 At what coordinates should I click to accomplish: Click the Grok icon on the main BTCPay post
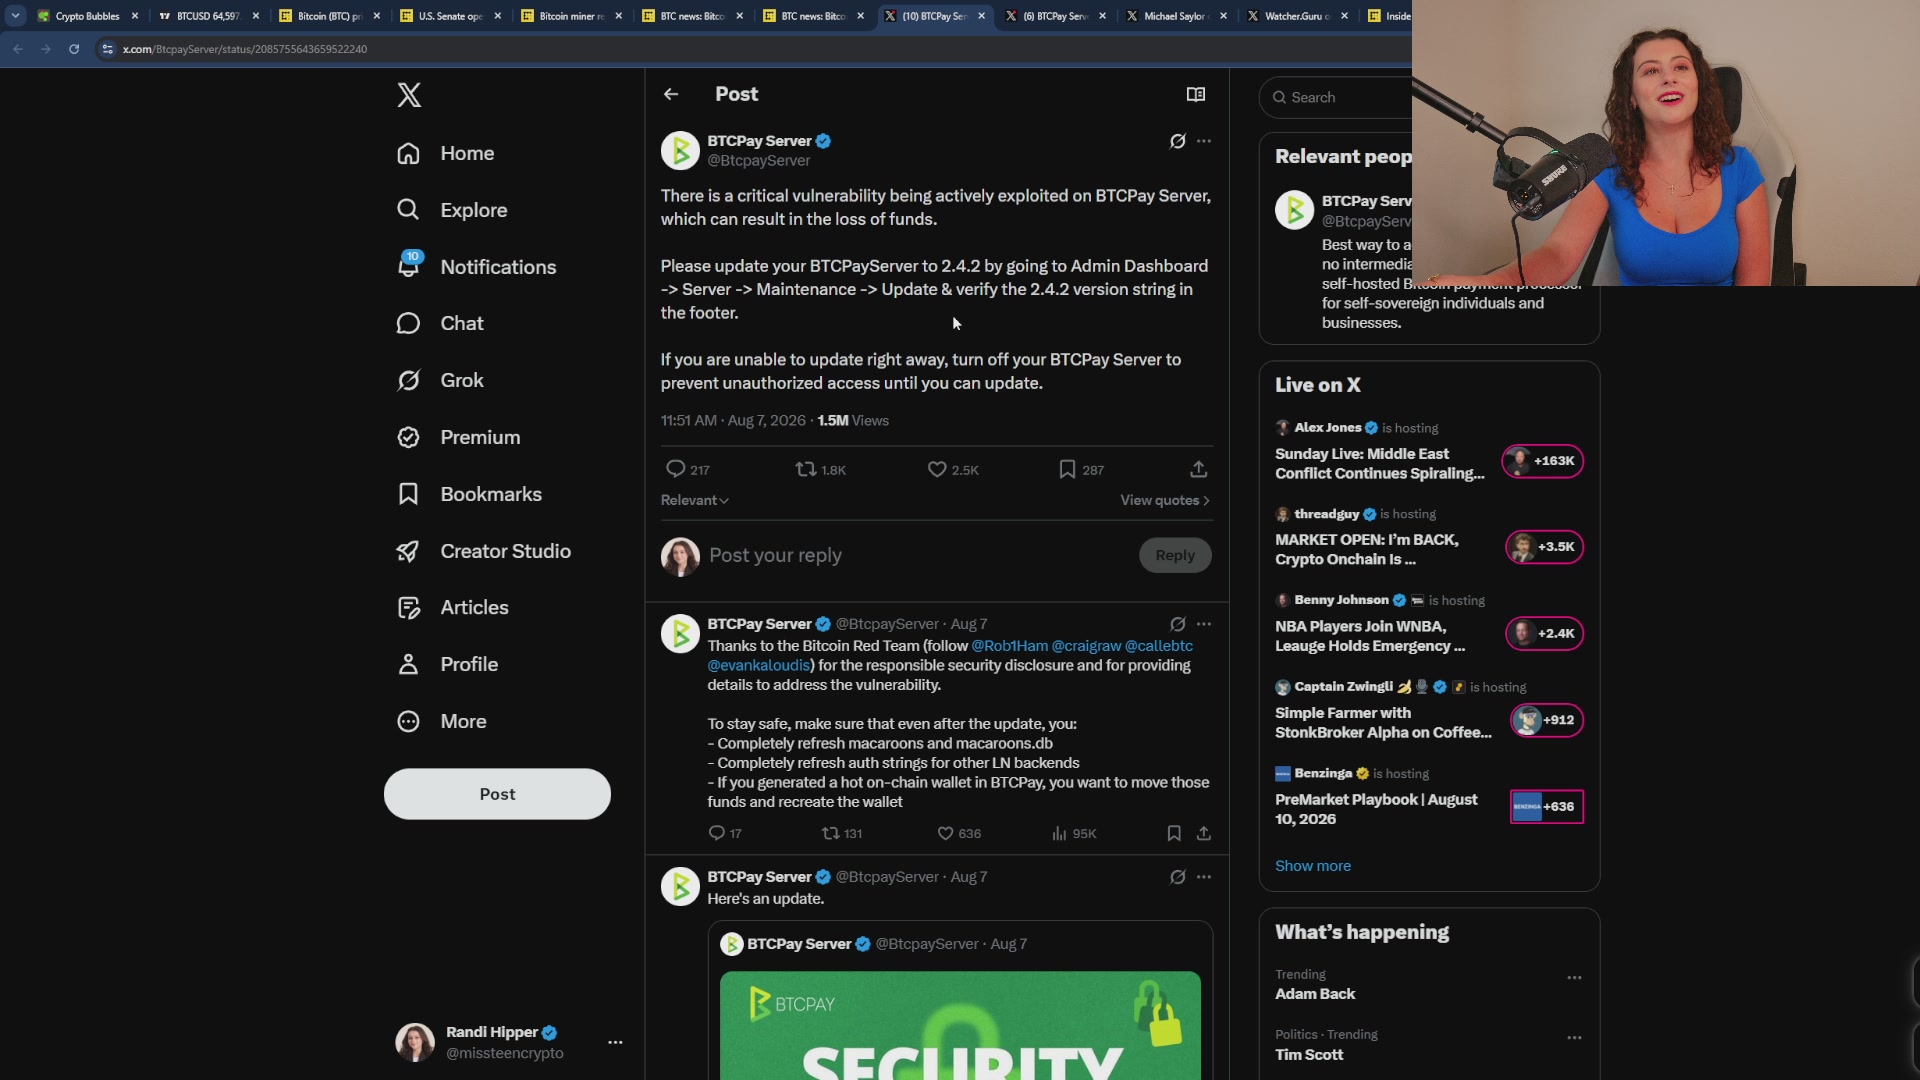point(1177,141)
